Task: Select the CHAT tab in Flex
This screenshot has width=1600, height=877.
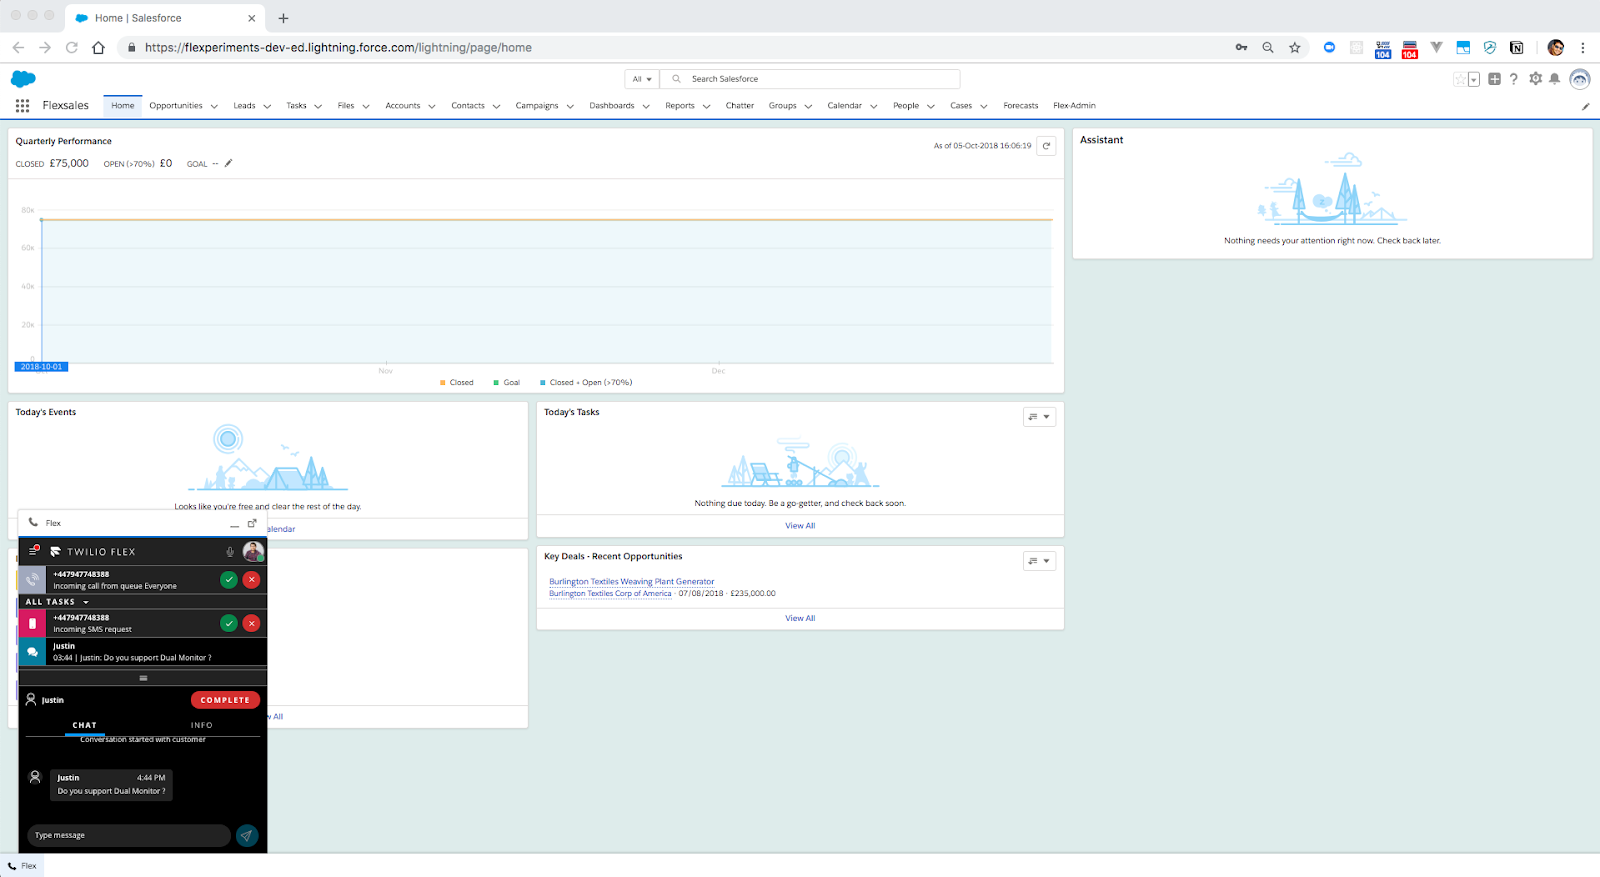Action: [x=85, y=725]
